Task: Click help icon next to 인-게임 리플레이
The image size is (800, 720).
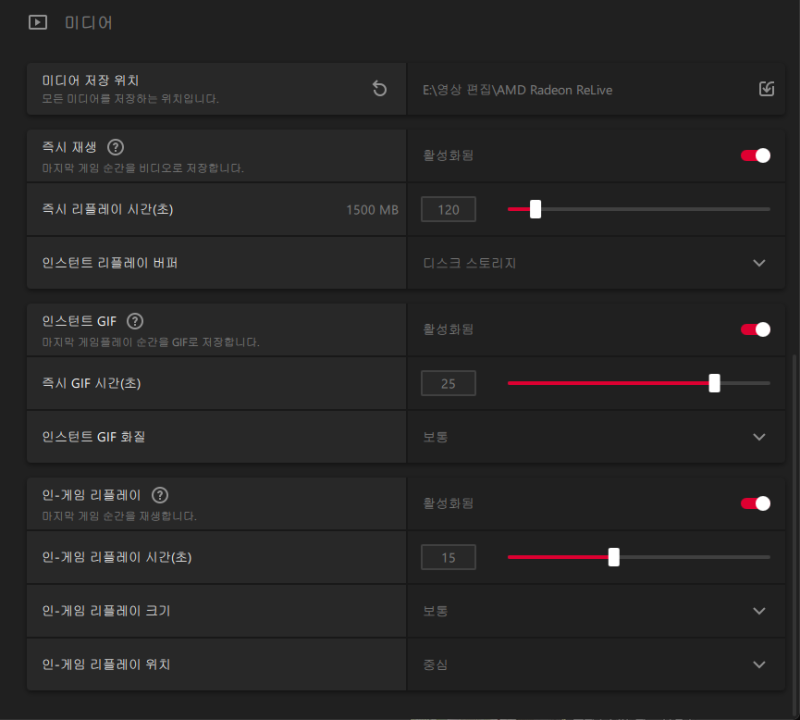Action: (x=160, y=495)
